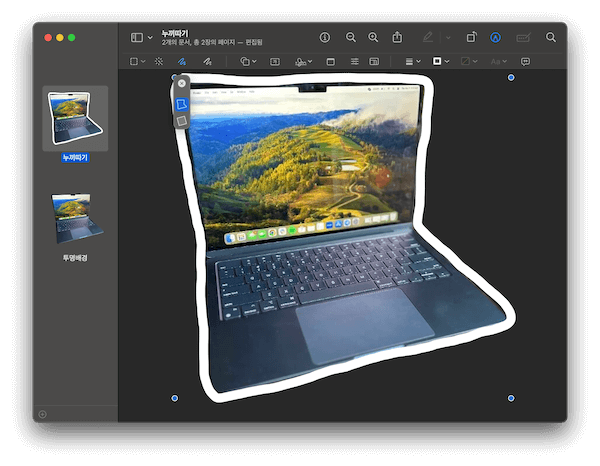Viewport: 600px width, 466px height.
Task: Toggle the Markup toolbar
Action: 496,37
